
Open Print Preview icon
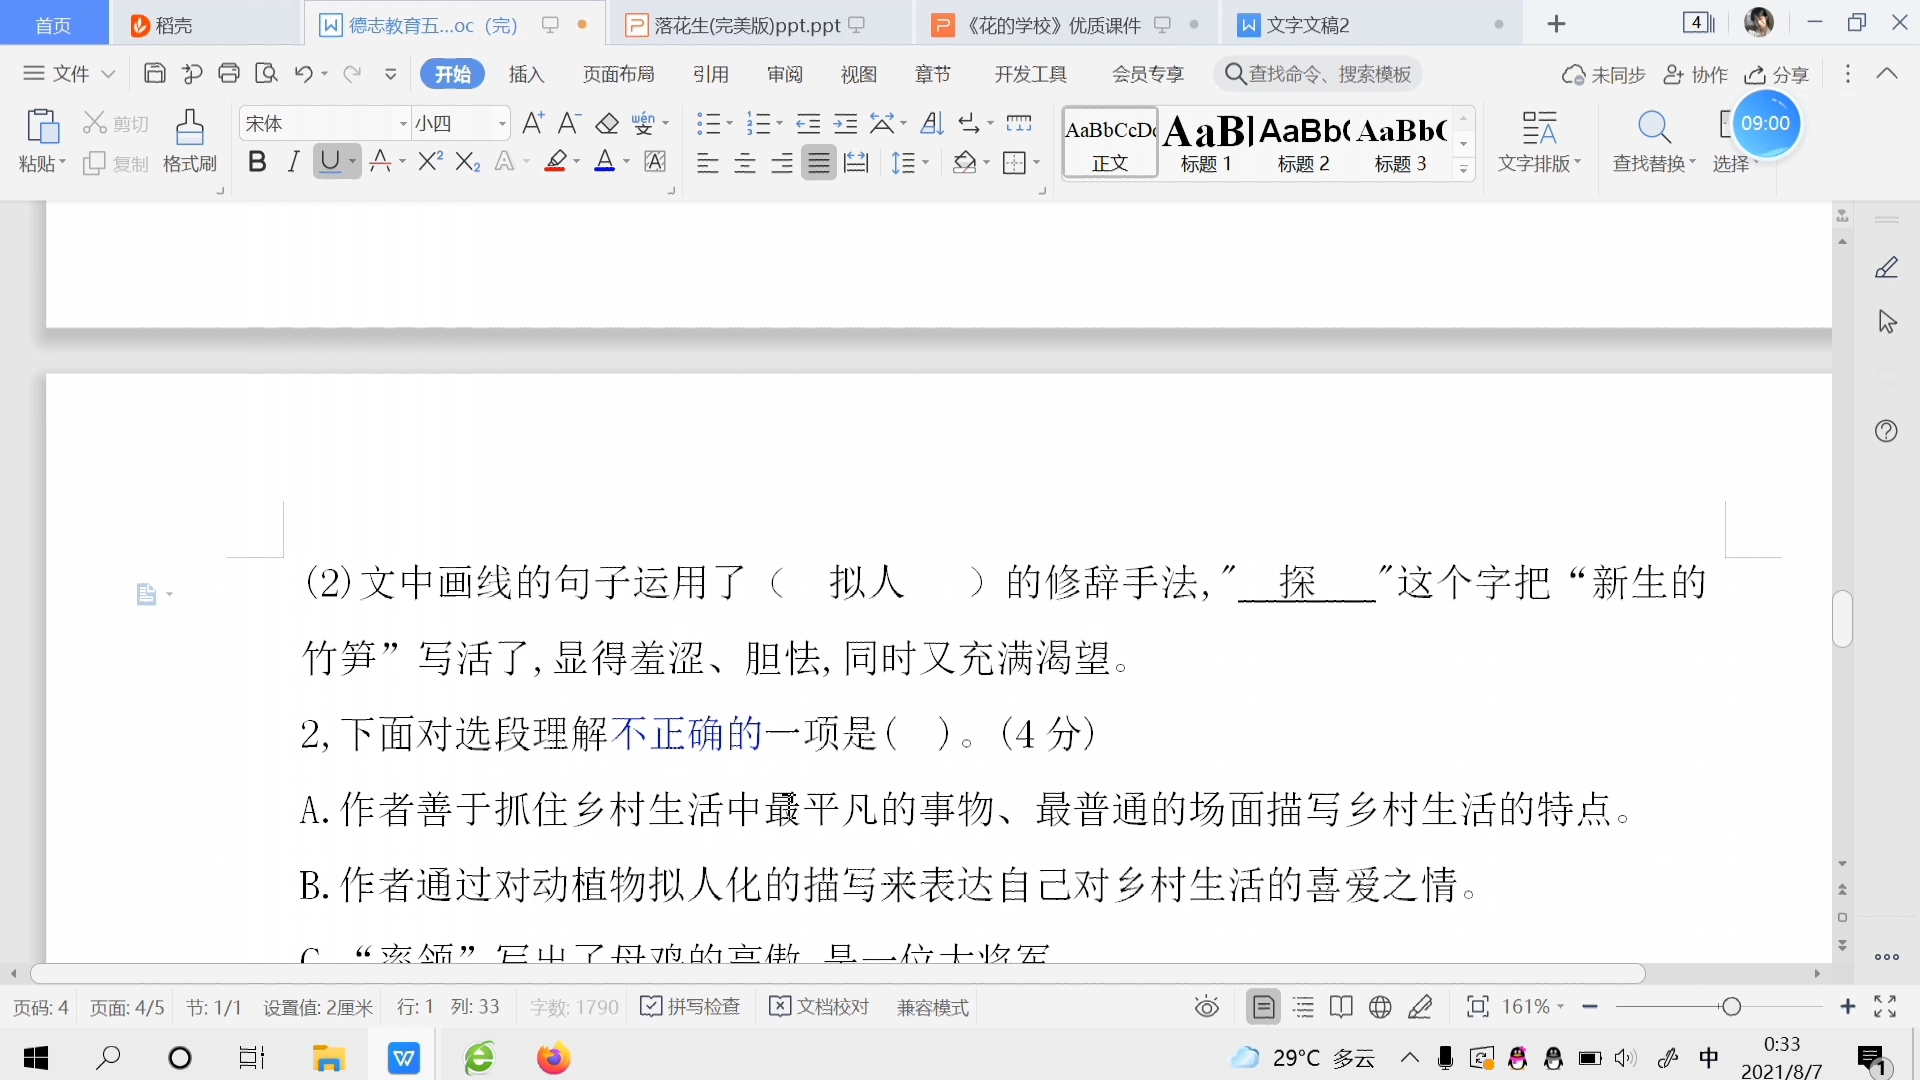tap(266, 73)
